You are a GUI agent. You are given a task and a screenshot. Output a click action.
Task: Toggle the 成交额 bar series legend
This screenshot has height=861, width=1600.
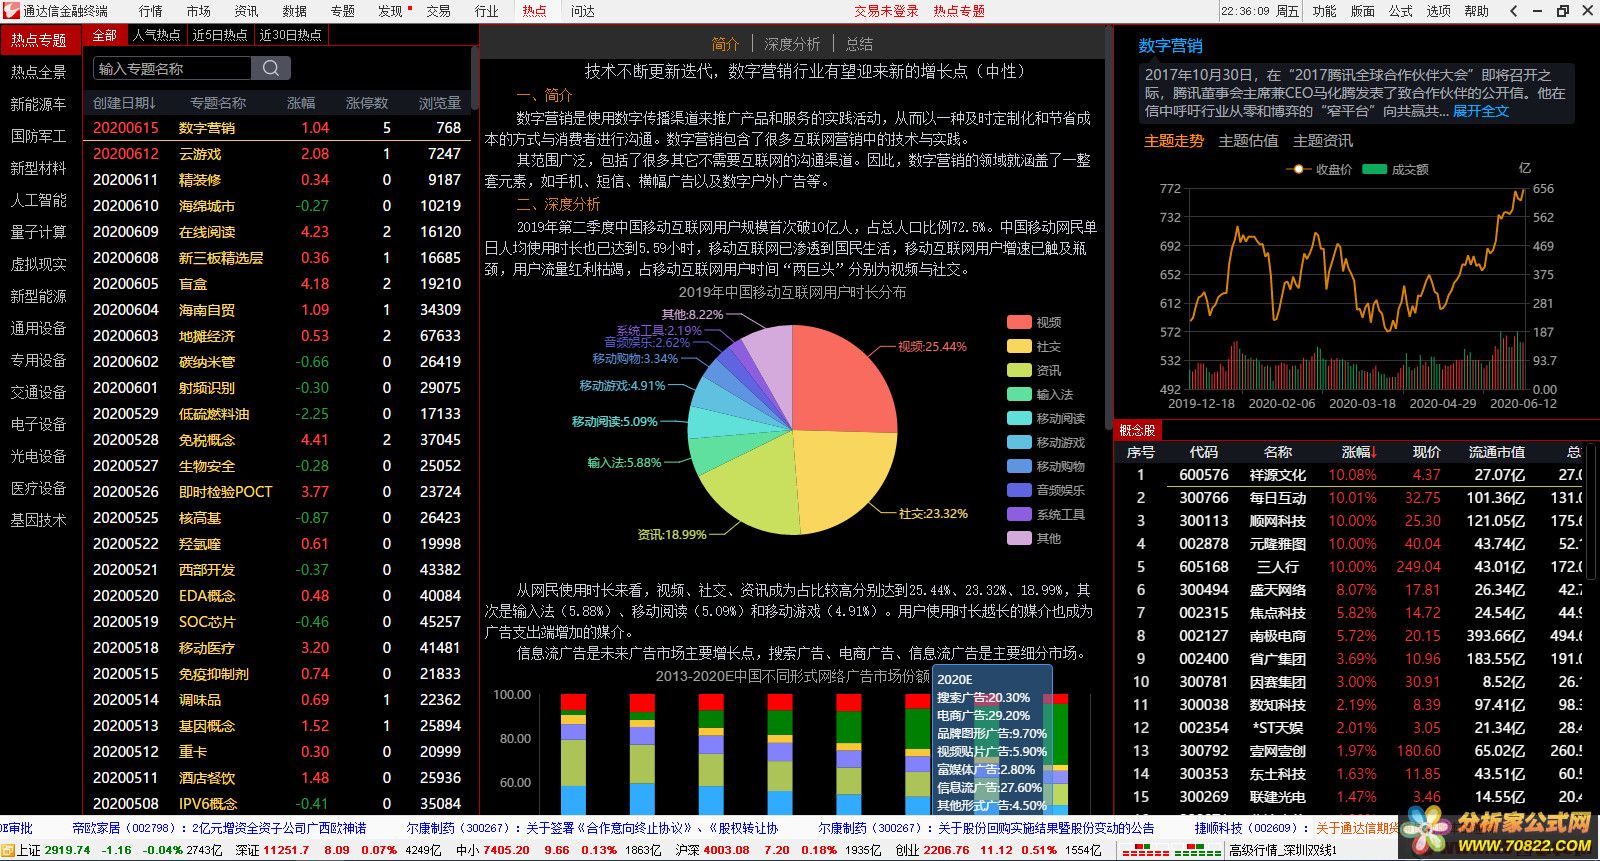[x=1395, y=169]
